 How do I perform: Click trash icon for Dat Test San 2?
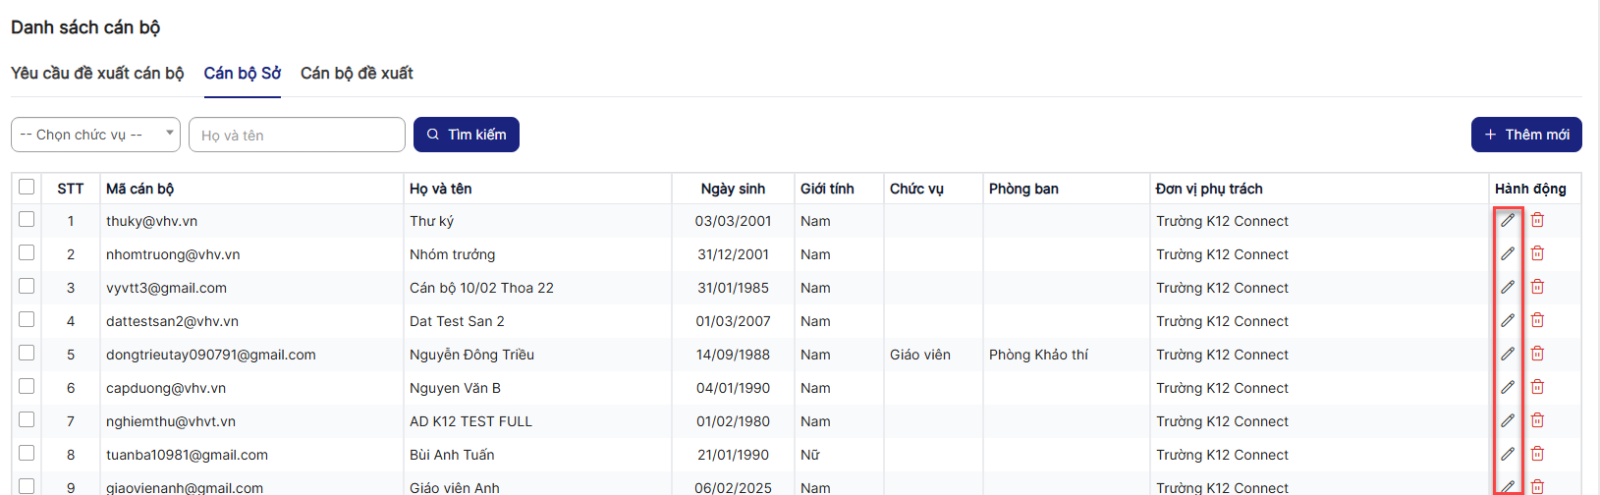click(1537, 321)
